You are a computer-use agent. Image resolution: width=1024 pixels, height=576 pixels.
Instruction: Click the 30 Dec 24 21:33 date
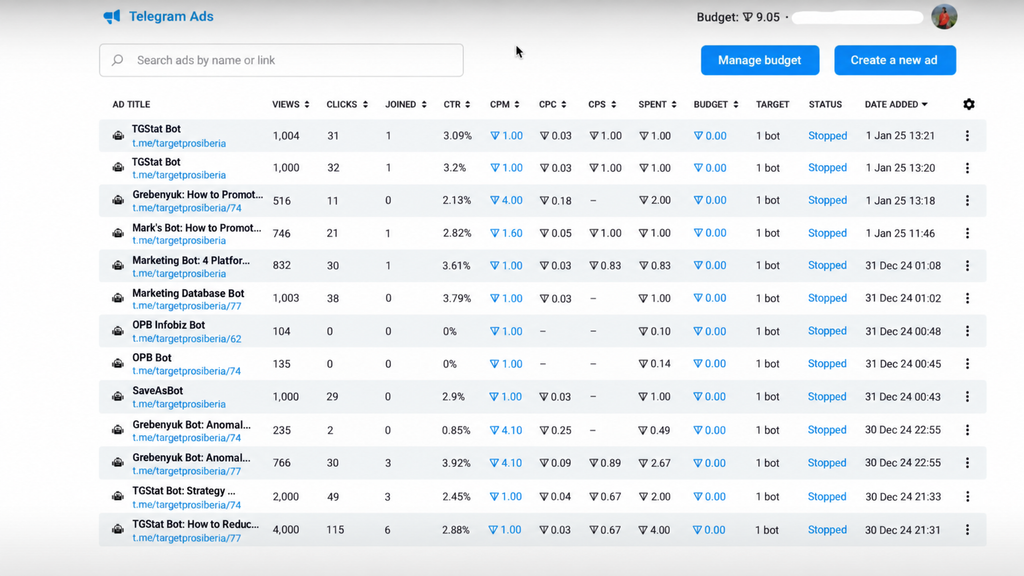pos(903,496)
